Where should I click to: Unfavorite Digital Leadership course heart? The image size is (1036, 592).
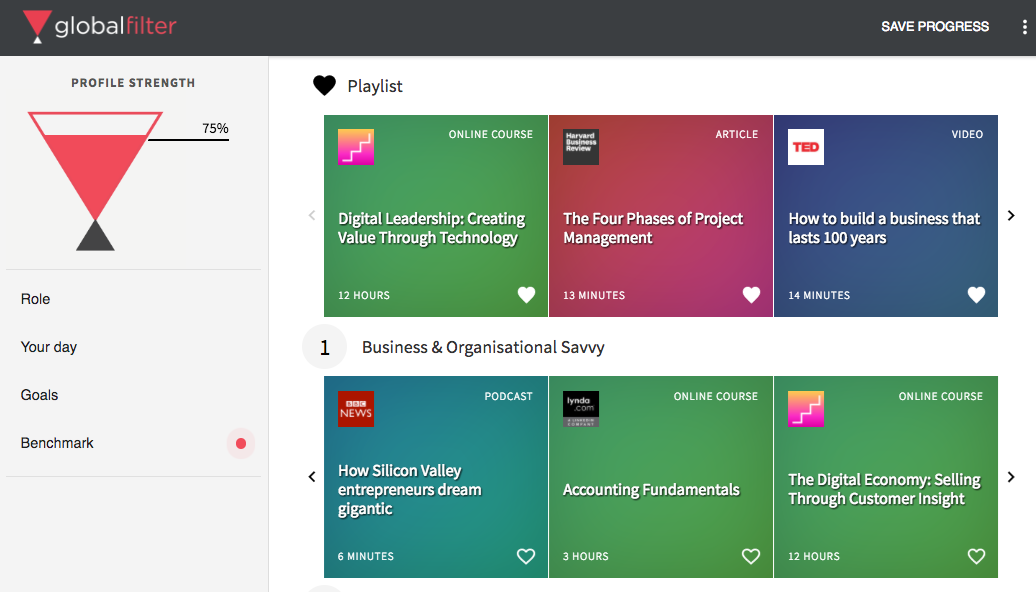pyautogui.click(x=526, y=295)
